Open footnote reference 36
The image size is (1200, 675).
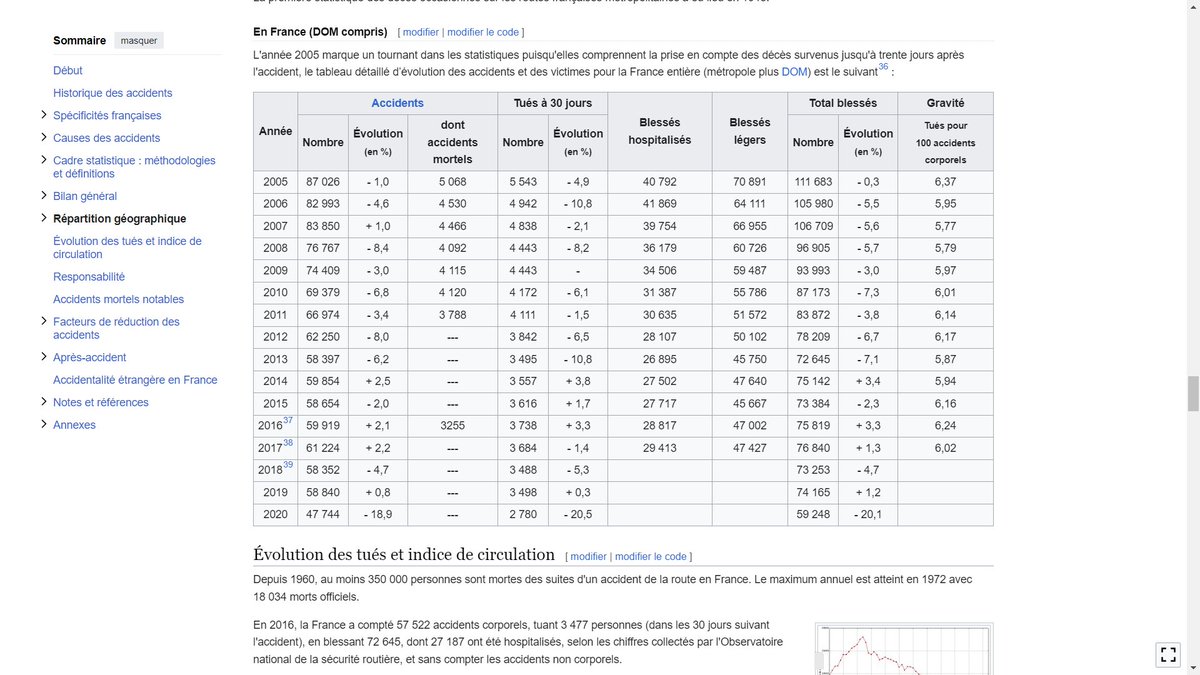click(883, 68)
